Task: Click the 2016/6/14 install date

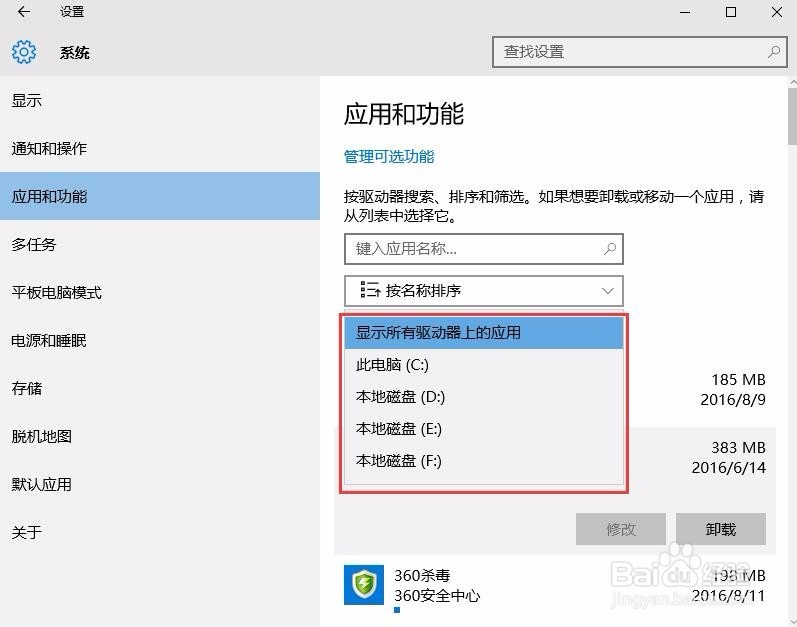Action: (728, 467)
